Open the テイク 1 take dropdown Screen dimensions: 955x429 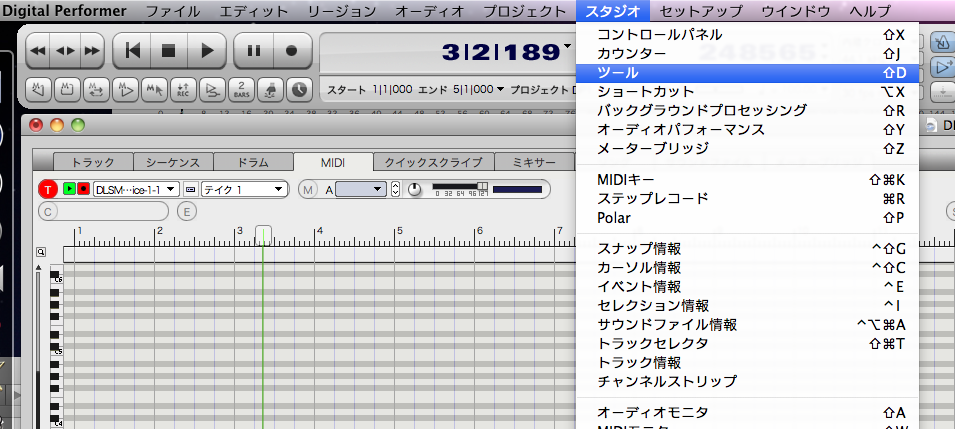coord(244,190)
